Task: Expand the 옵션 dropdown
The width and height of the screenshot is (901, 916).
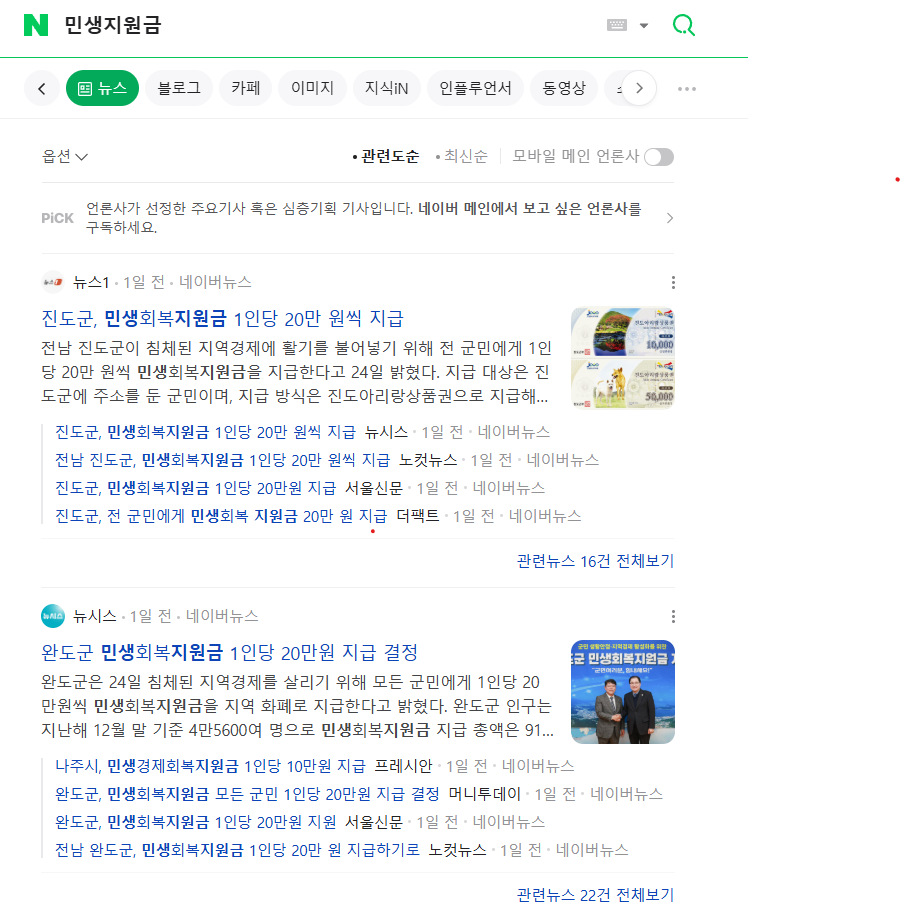Action: click(64, 157)
